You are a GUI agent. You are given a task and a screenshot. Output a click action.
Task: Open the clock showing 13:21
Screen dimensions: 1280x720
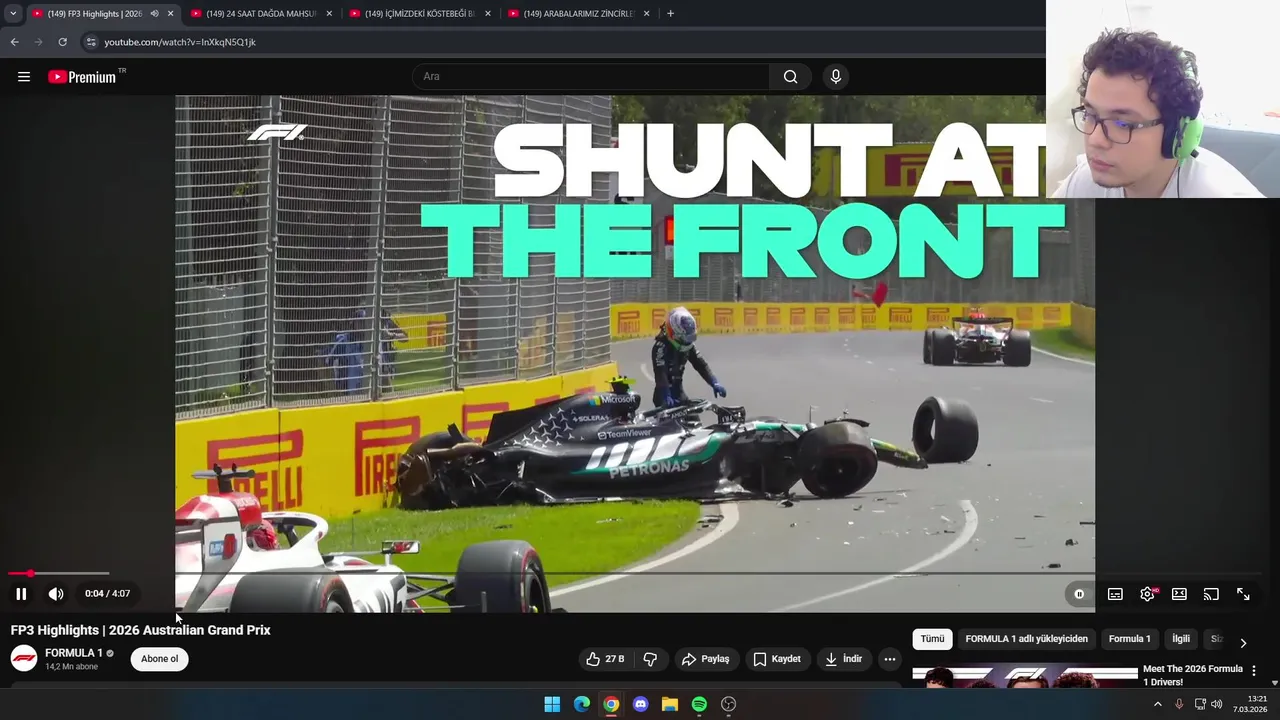click(1250, 704)
